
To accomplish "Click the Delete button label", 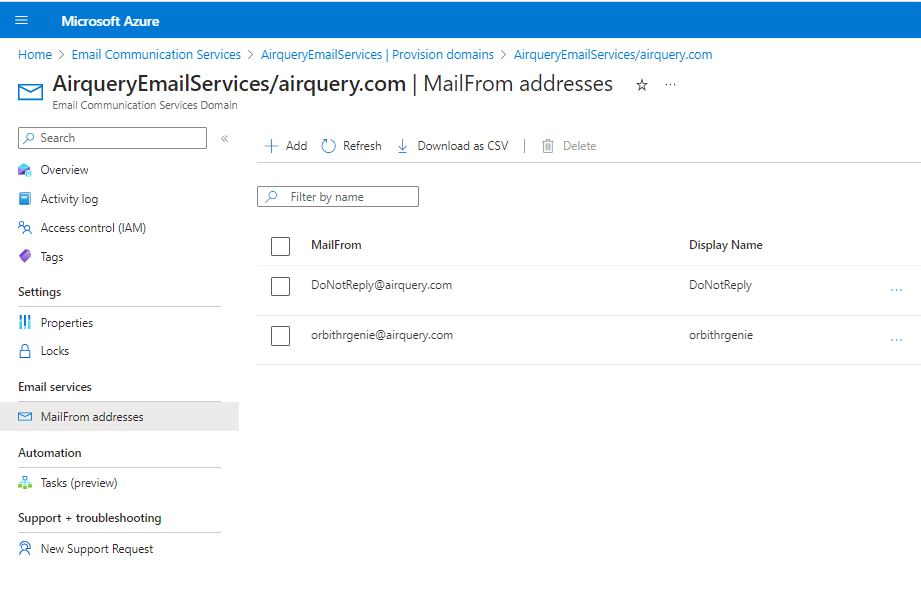I will [x=579, y=146].
